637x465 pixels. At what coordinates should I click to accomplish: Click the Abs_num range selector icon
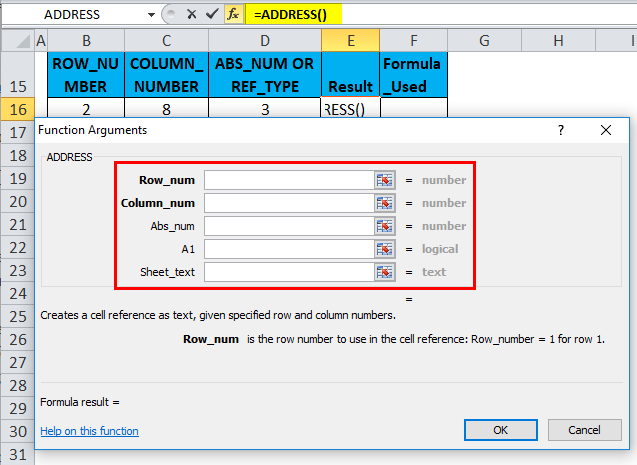(x=384, y=226)
